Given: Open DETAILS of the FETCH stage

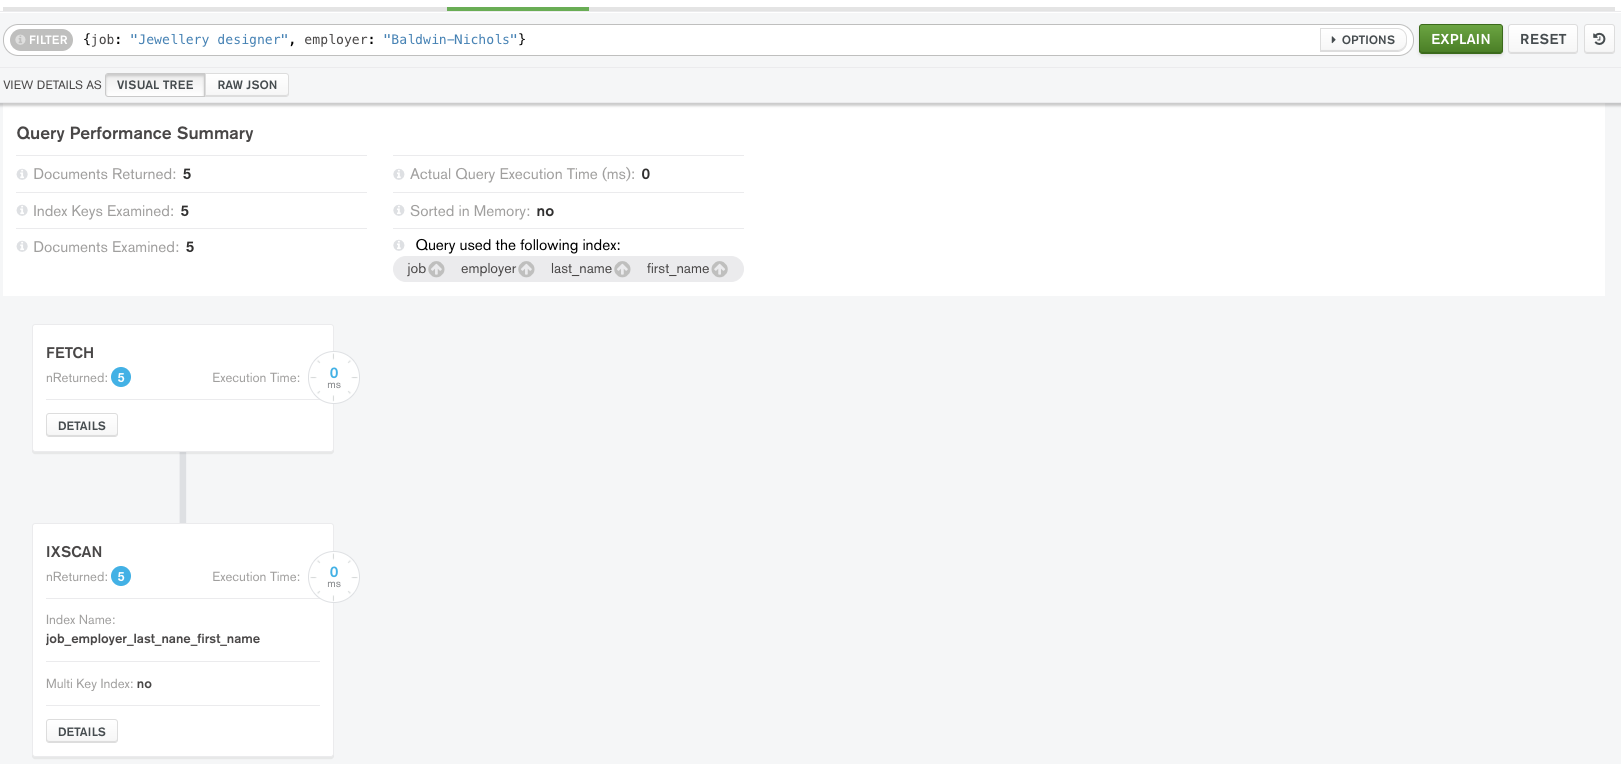Looking at the screenshot, I should point(82,425).
